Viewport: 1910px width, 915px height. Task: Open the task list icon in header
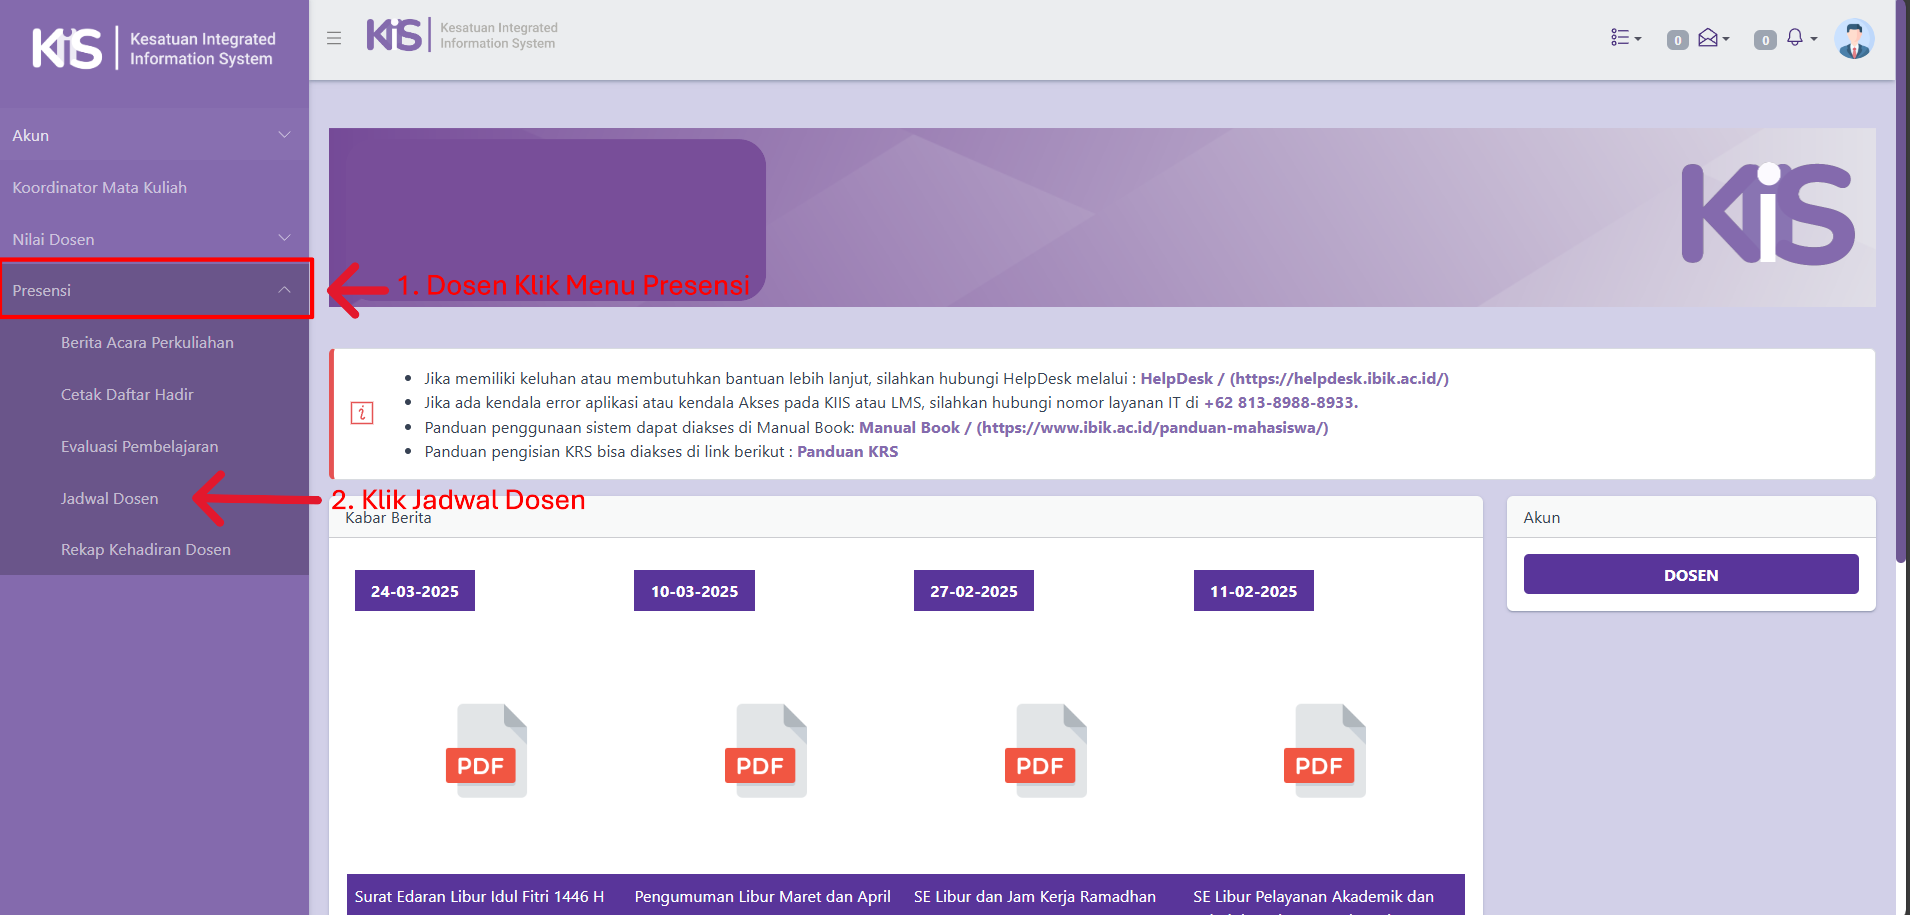pyautogui.click(x=1625, y=38)
